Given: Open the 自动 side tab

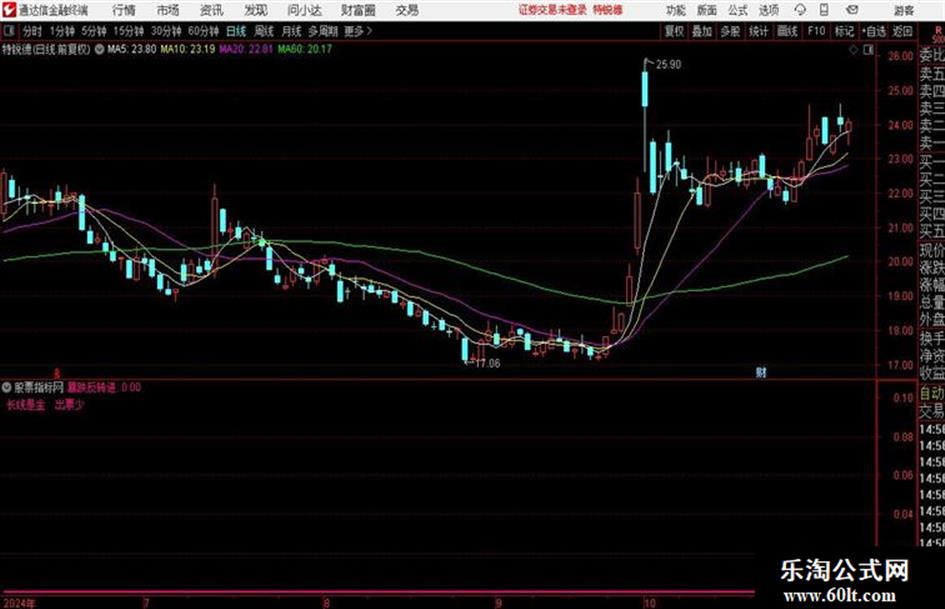Looking at the screenshot, I should pyautogui.click(x=932, y=393).
